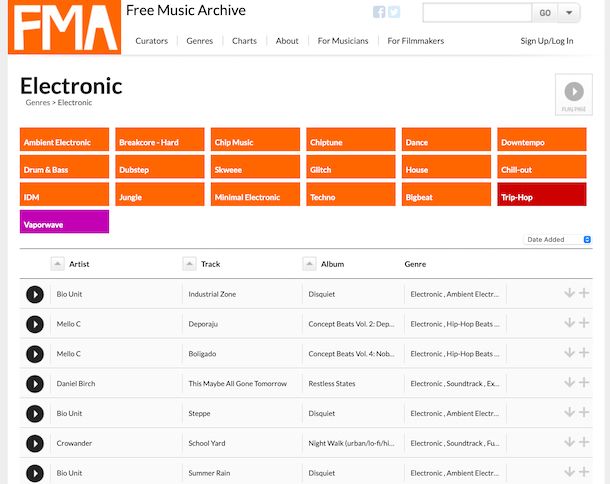Viewport: 610px width, 484px height.
Task: Select the Chip Music genre tile
Action: pos(255,139)
